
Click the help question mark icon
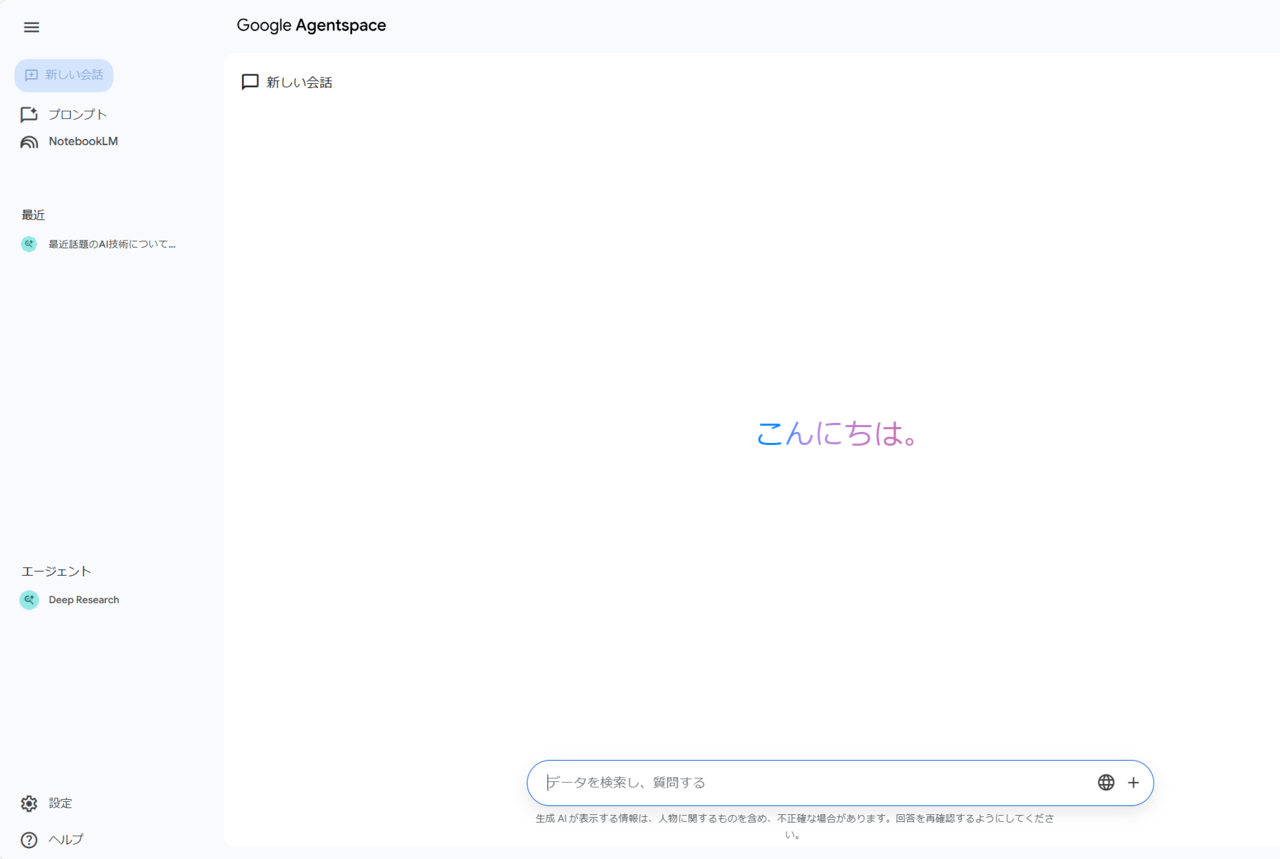[x=29, y=839]
